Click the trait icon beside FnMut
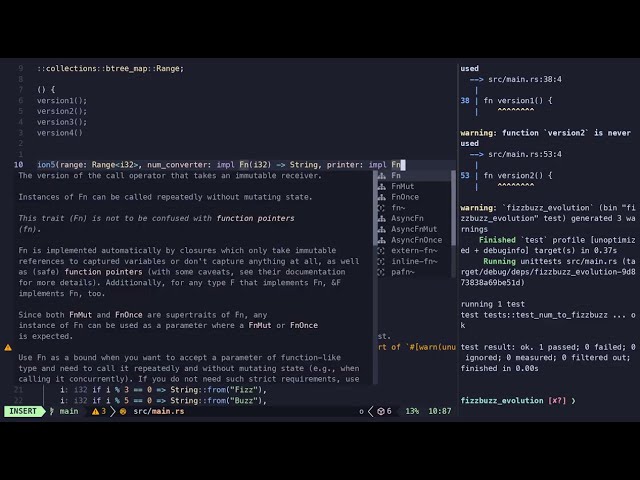 coord(382,187)
